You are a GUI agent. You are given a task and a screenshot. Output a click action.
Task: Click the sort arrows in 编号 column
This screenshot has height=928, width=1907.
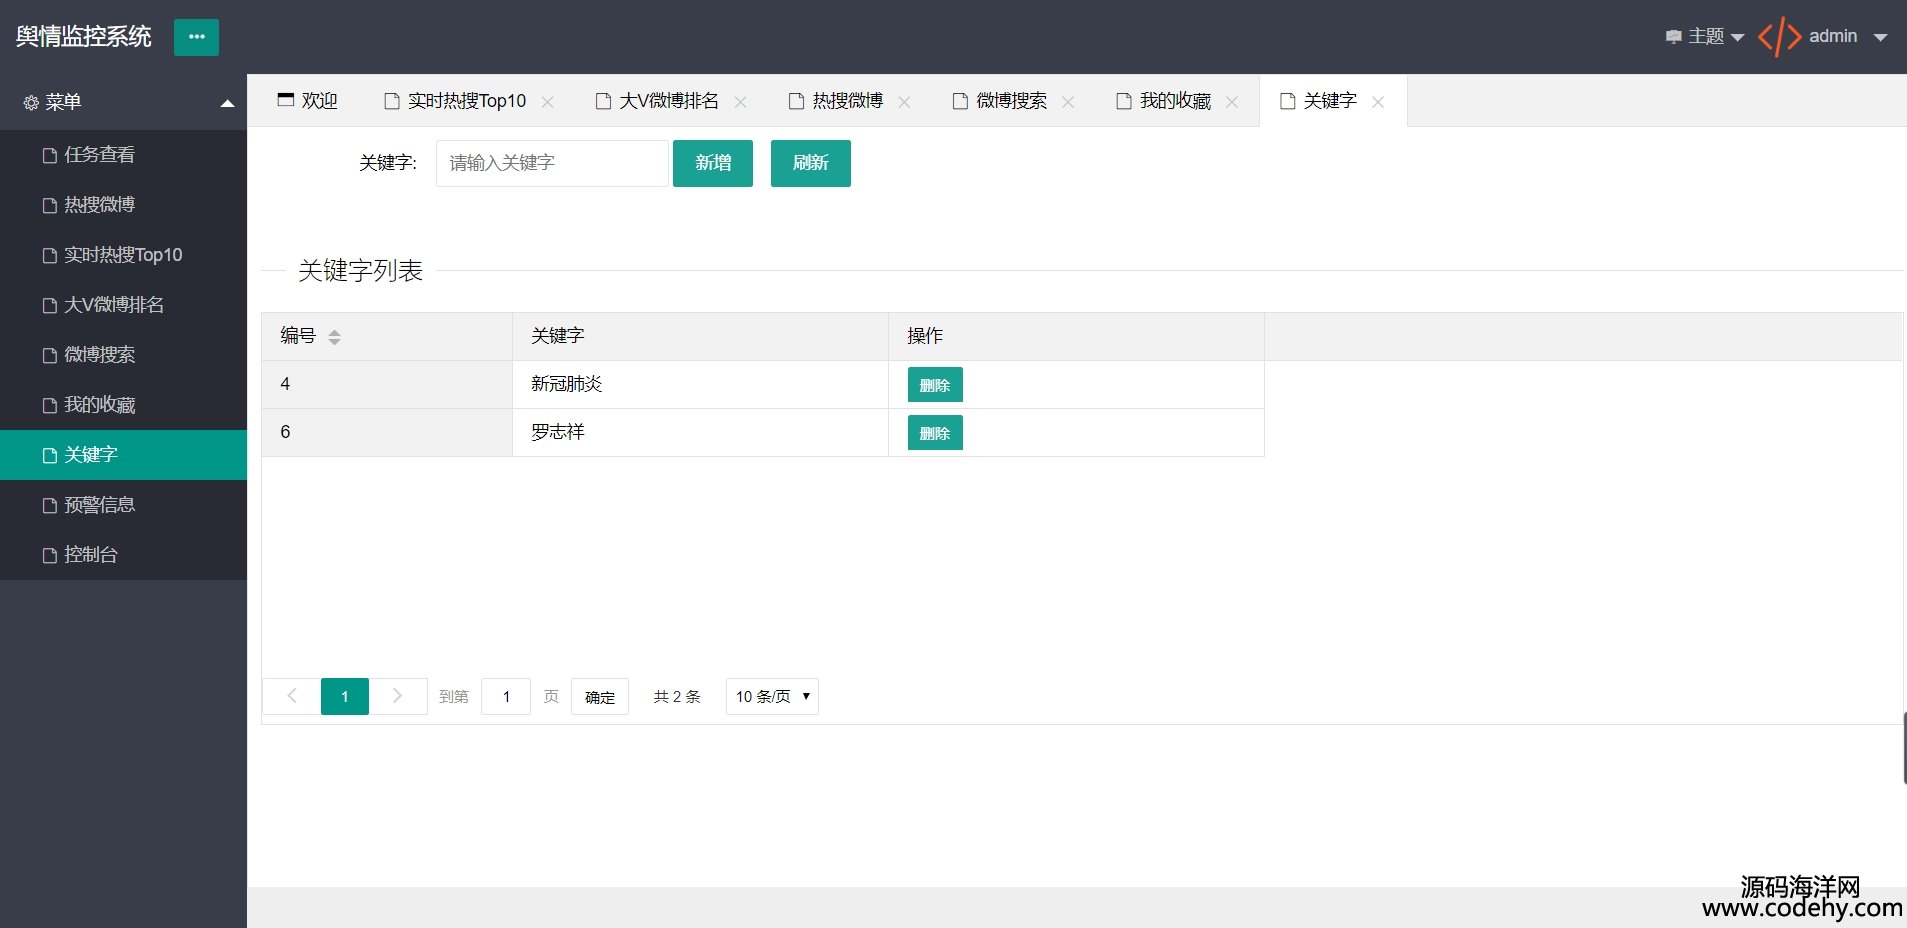click(334, 337)
